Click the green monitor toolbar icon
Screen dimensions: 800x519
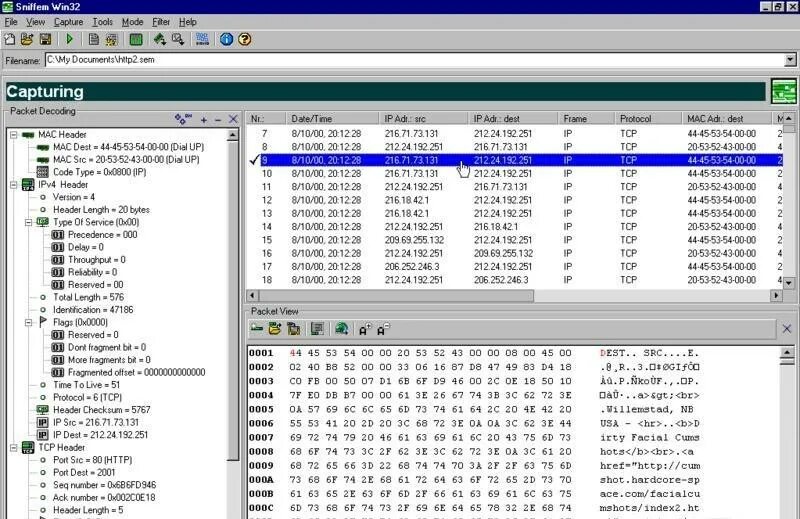(x=136, y=39)
